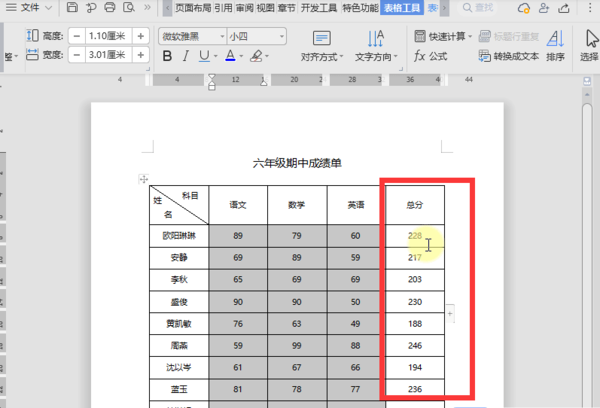Click the print preview icon
Viewport: 600px width, 408px height.
click(x=129, y=8)
